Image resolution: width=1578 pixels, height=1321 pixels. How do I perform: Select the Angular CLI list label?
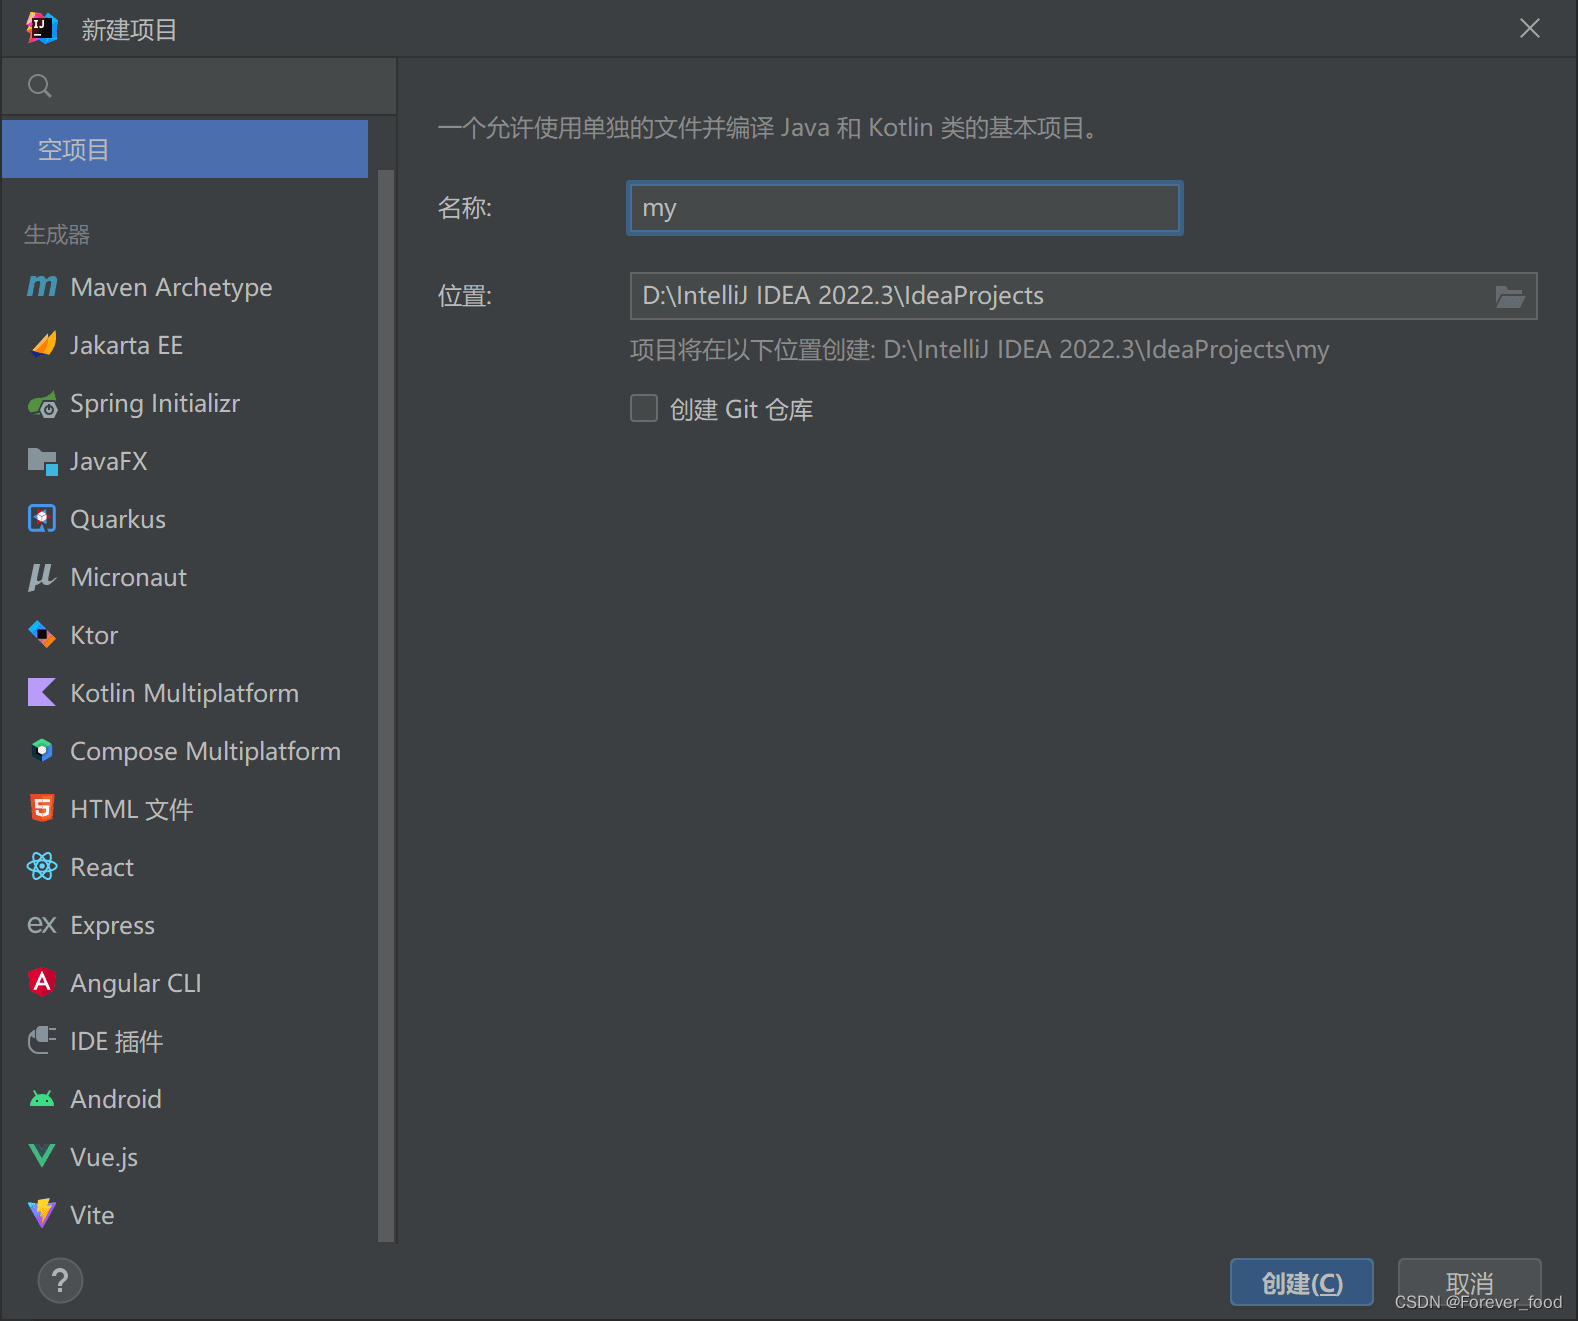pyautogui.click(x=136, y=983)
